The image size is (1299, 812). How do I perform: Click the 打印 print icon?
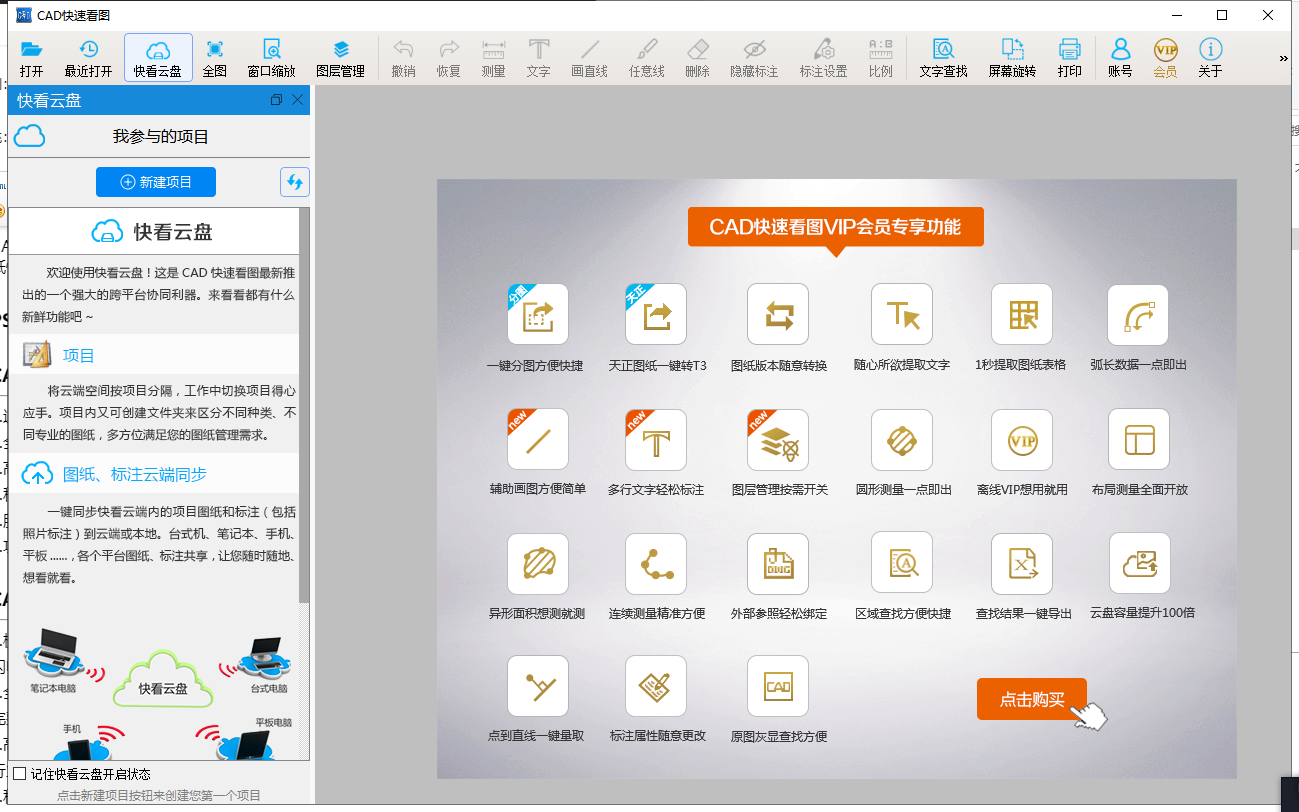(1069, 58)
